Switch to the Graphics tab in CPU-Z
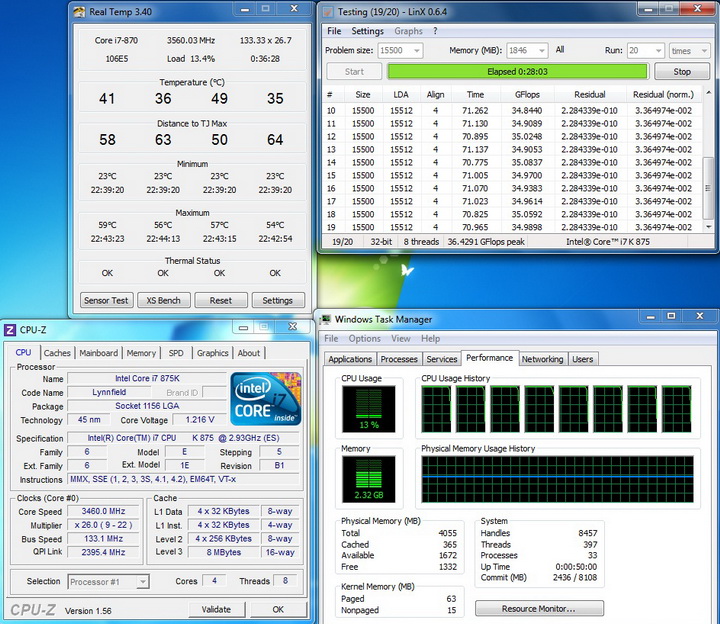 click(213, 353)
